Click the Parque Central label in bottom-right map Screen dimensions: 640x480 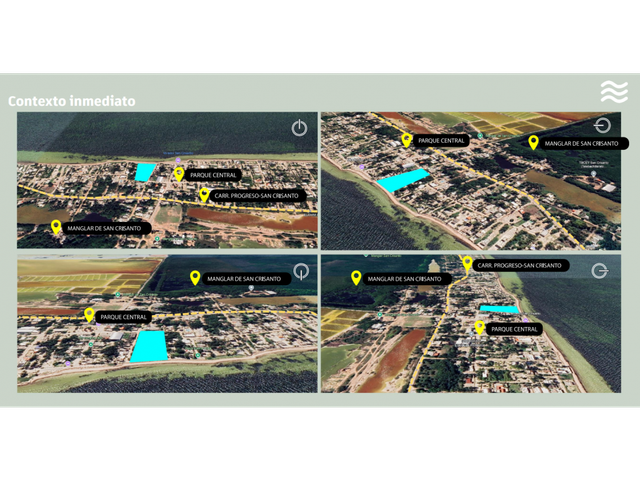point(514,329)
